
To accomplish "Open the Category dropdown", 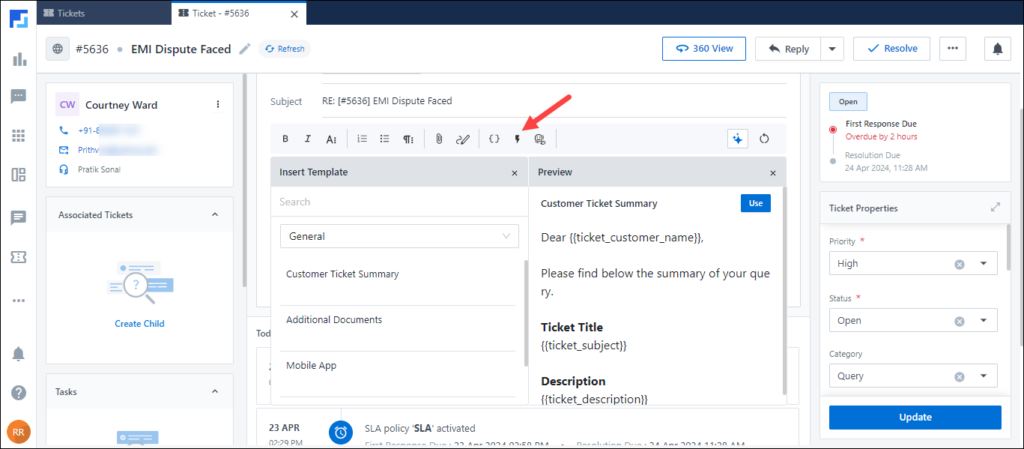I will point(983,377).
